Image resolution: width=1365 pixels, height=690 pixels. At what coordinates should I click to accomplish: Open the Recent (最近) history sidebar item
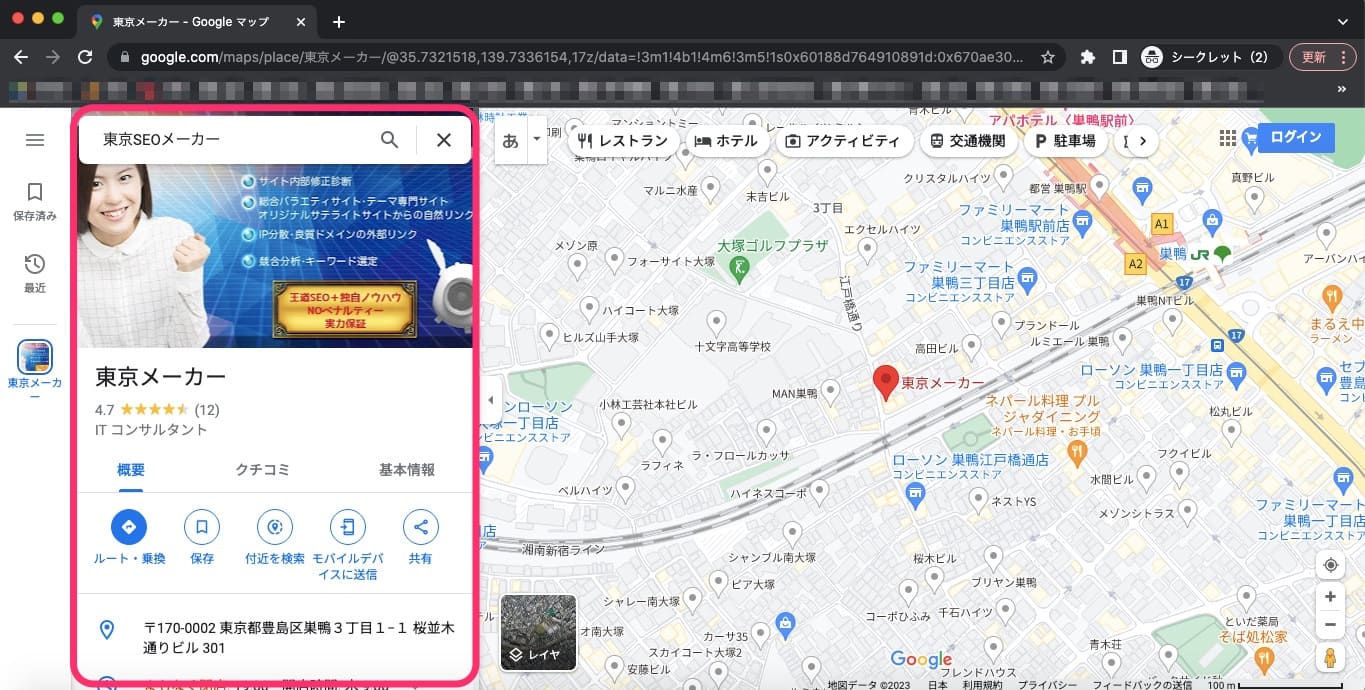(35, 273)
